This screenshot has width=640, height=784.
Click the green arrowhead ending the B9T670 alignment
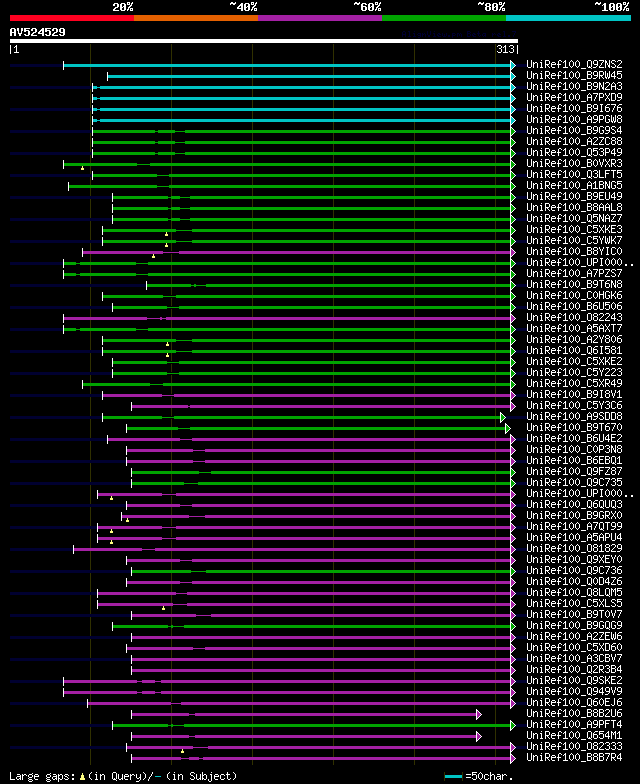click(508, 428)
